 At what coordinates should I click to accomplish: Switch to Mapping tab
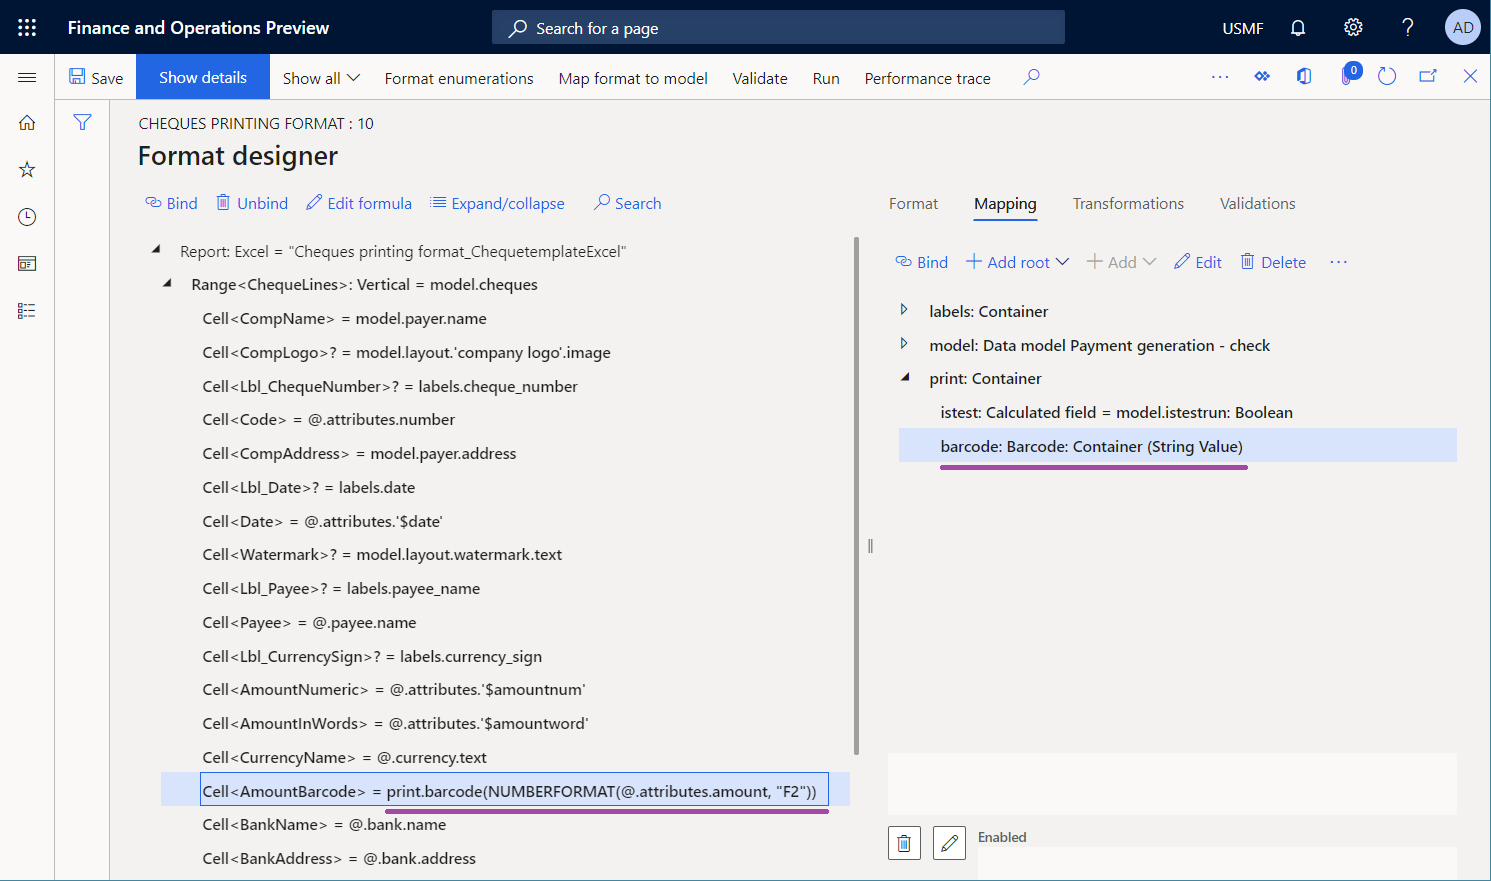(x=1005, y=204)
